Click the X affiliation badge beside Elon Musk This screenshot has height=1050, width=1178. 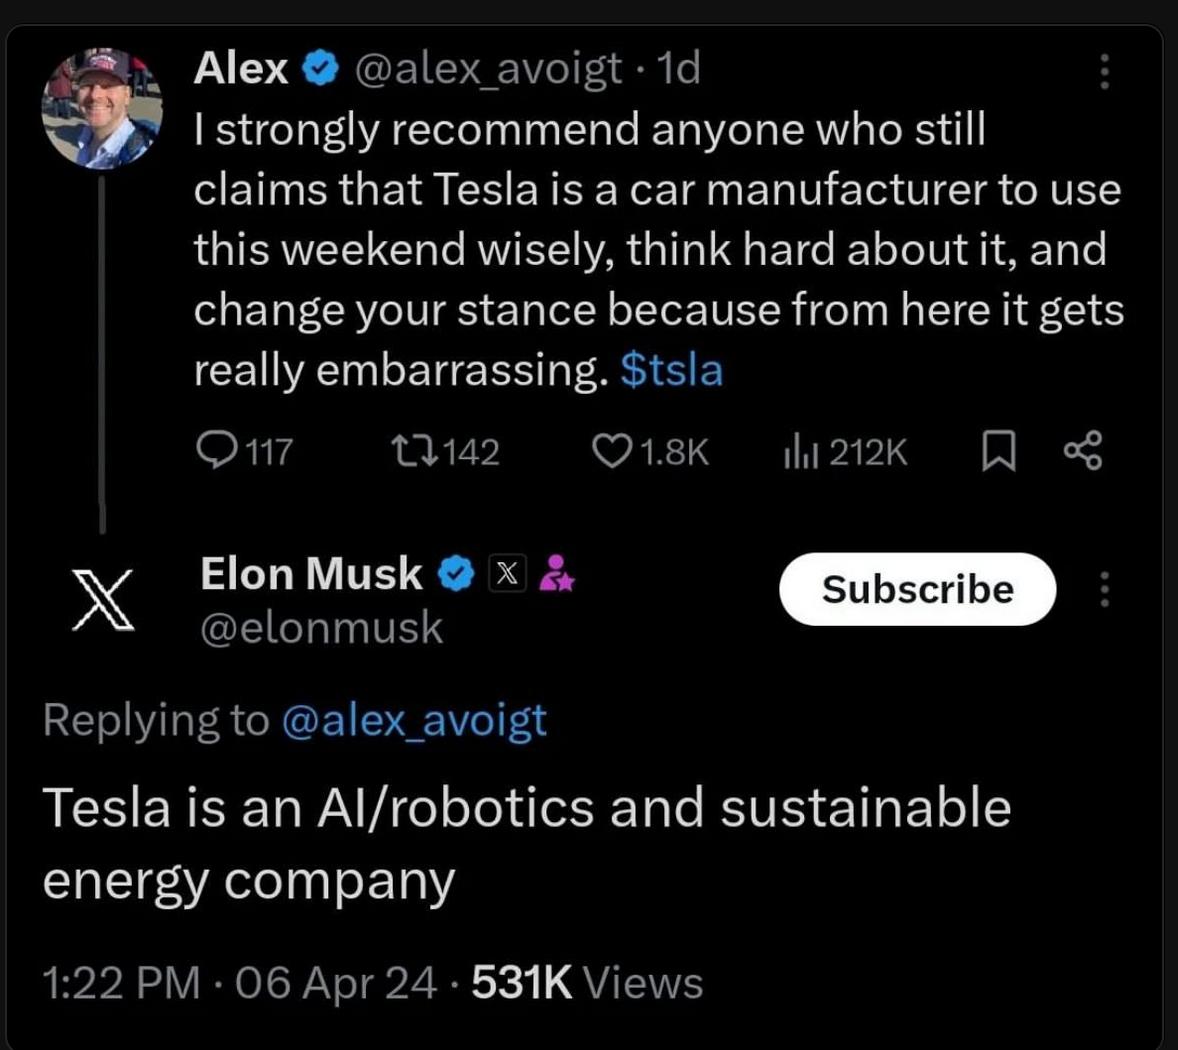(507, 574)
